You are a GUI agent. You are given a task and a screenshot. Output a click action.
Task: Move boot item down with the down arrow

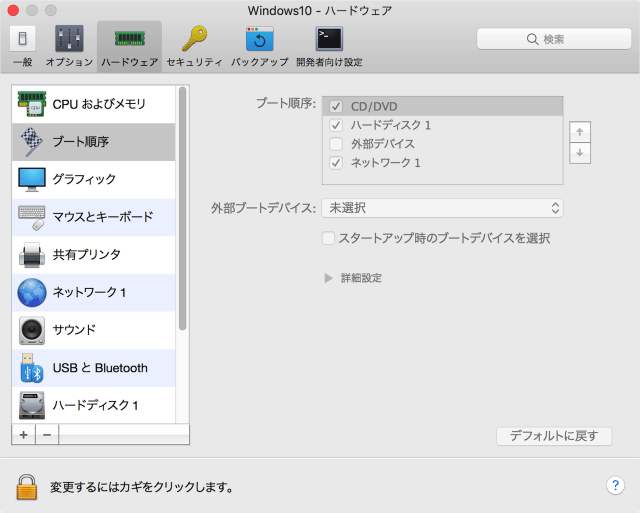tap(579, 153)
